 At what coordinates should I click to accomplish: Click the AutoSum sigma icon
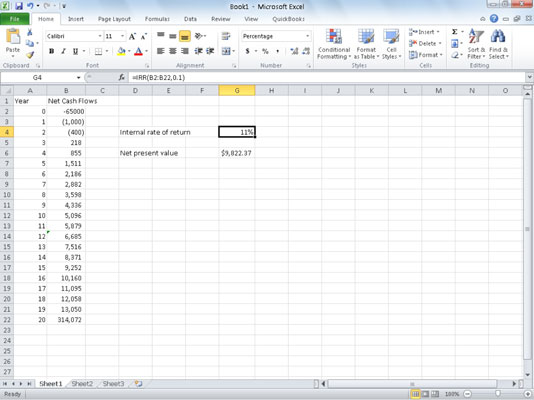click(455, 32)
